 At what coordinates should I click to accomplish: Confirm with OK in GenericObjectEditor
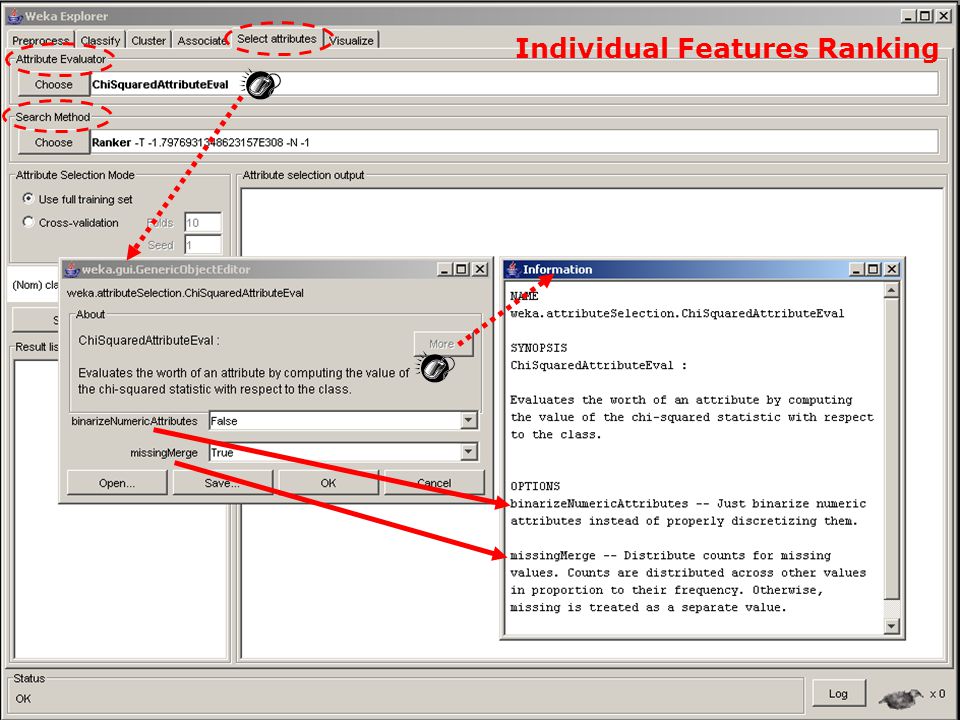click(328, 483)
